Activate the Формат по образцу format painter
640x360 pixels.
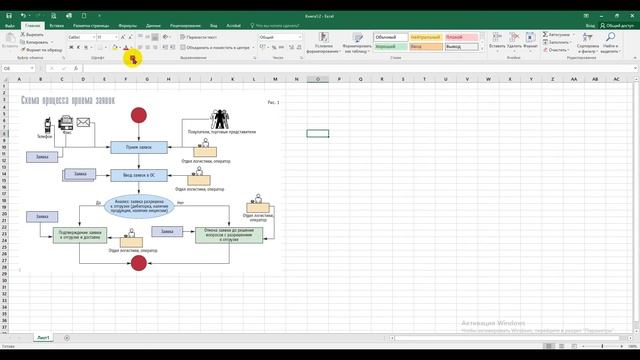coord(42,50)
